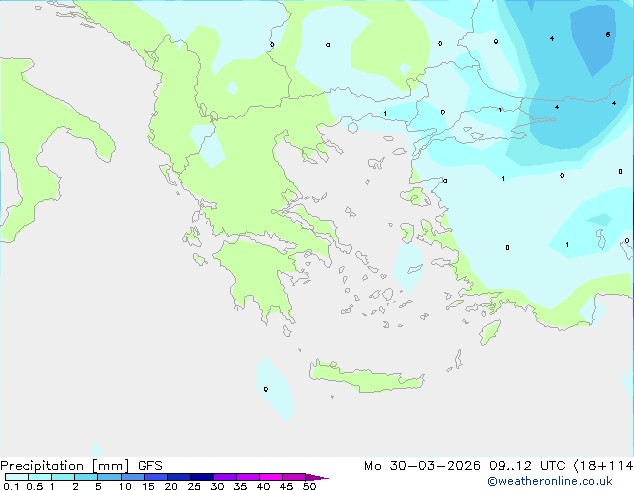Select legend swatch between 0.1 and 0.5
This screenshot has height=490, width=634.
coord(17,477)
